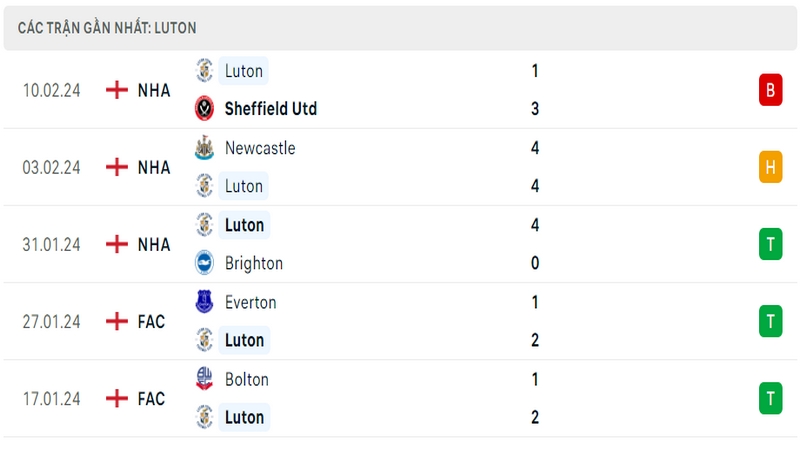This screenshot has width=800, height=450.
Task: Click England flag beside 03.02.24 NHA
Action: click(117, 167)
